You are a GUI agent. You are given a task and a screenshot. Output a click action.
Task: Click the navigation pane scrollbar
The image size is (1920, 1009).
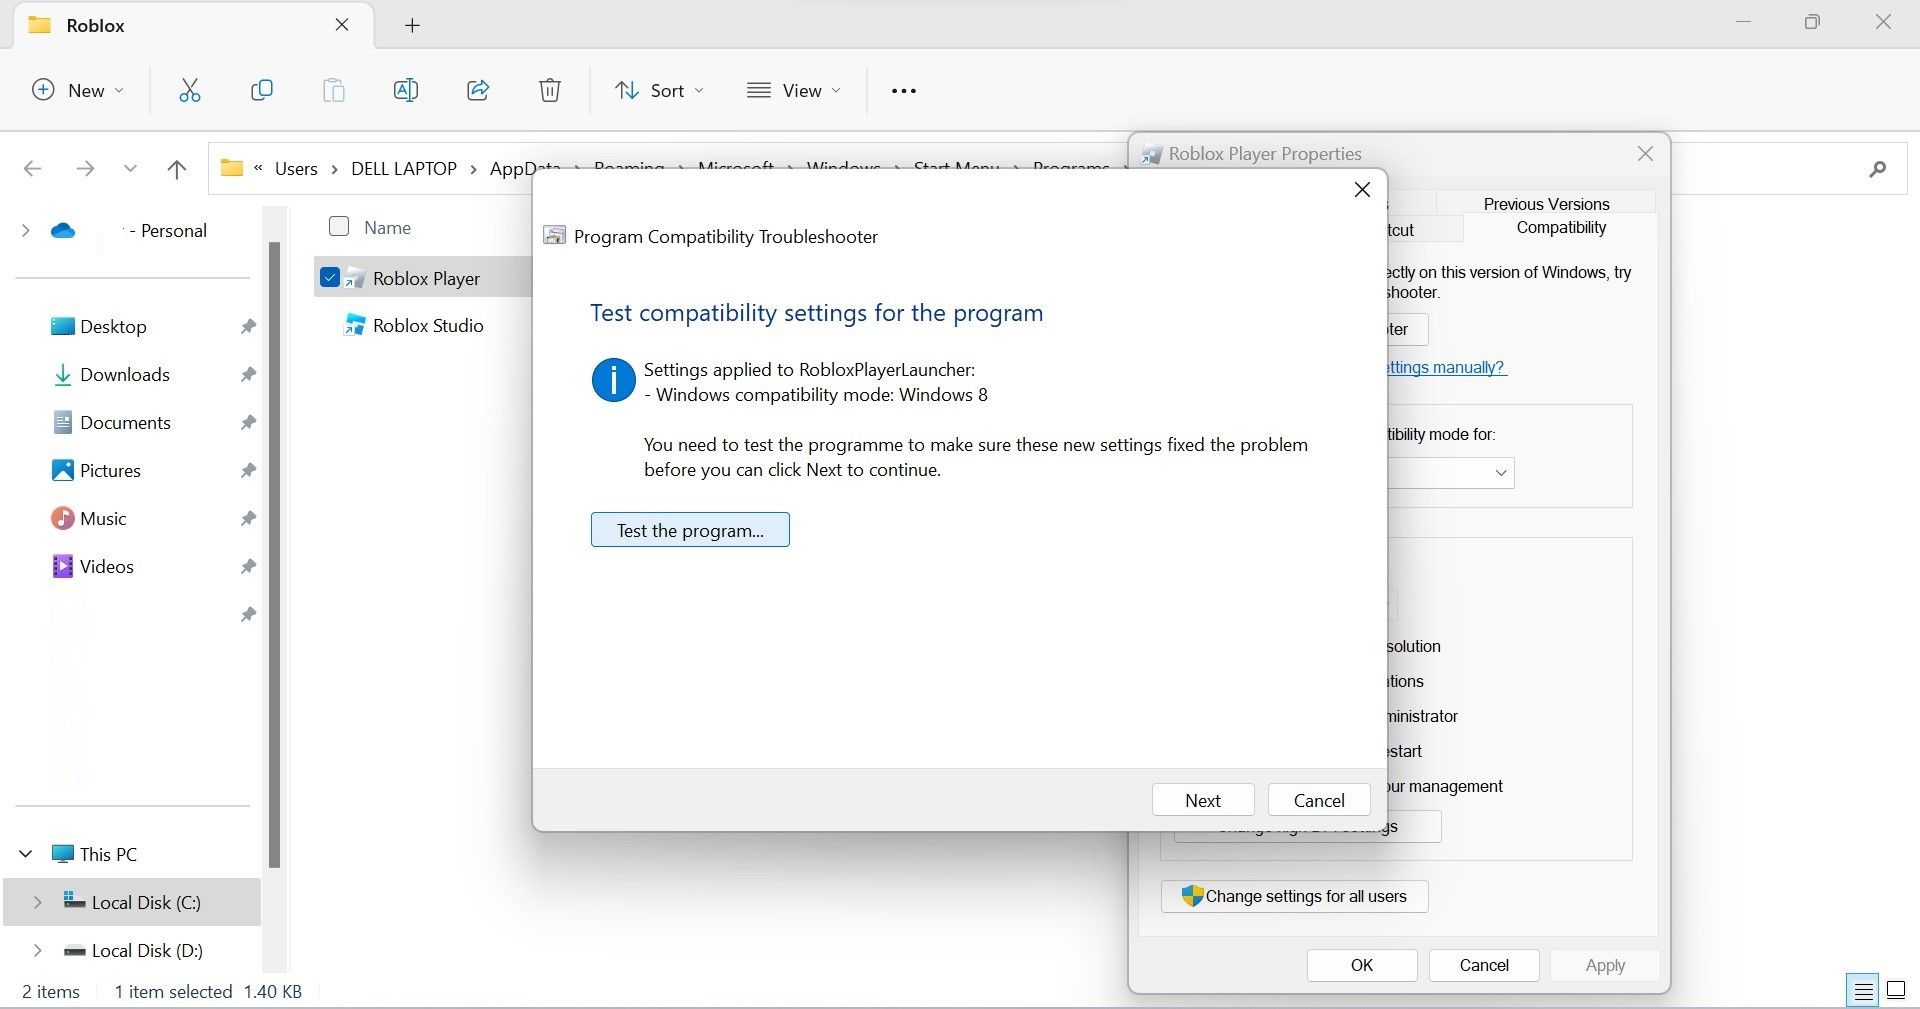[274, 555]
